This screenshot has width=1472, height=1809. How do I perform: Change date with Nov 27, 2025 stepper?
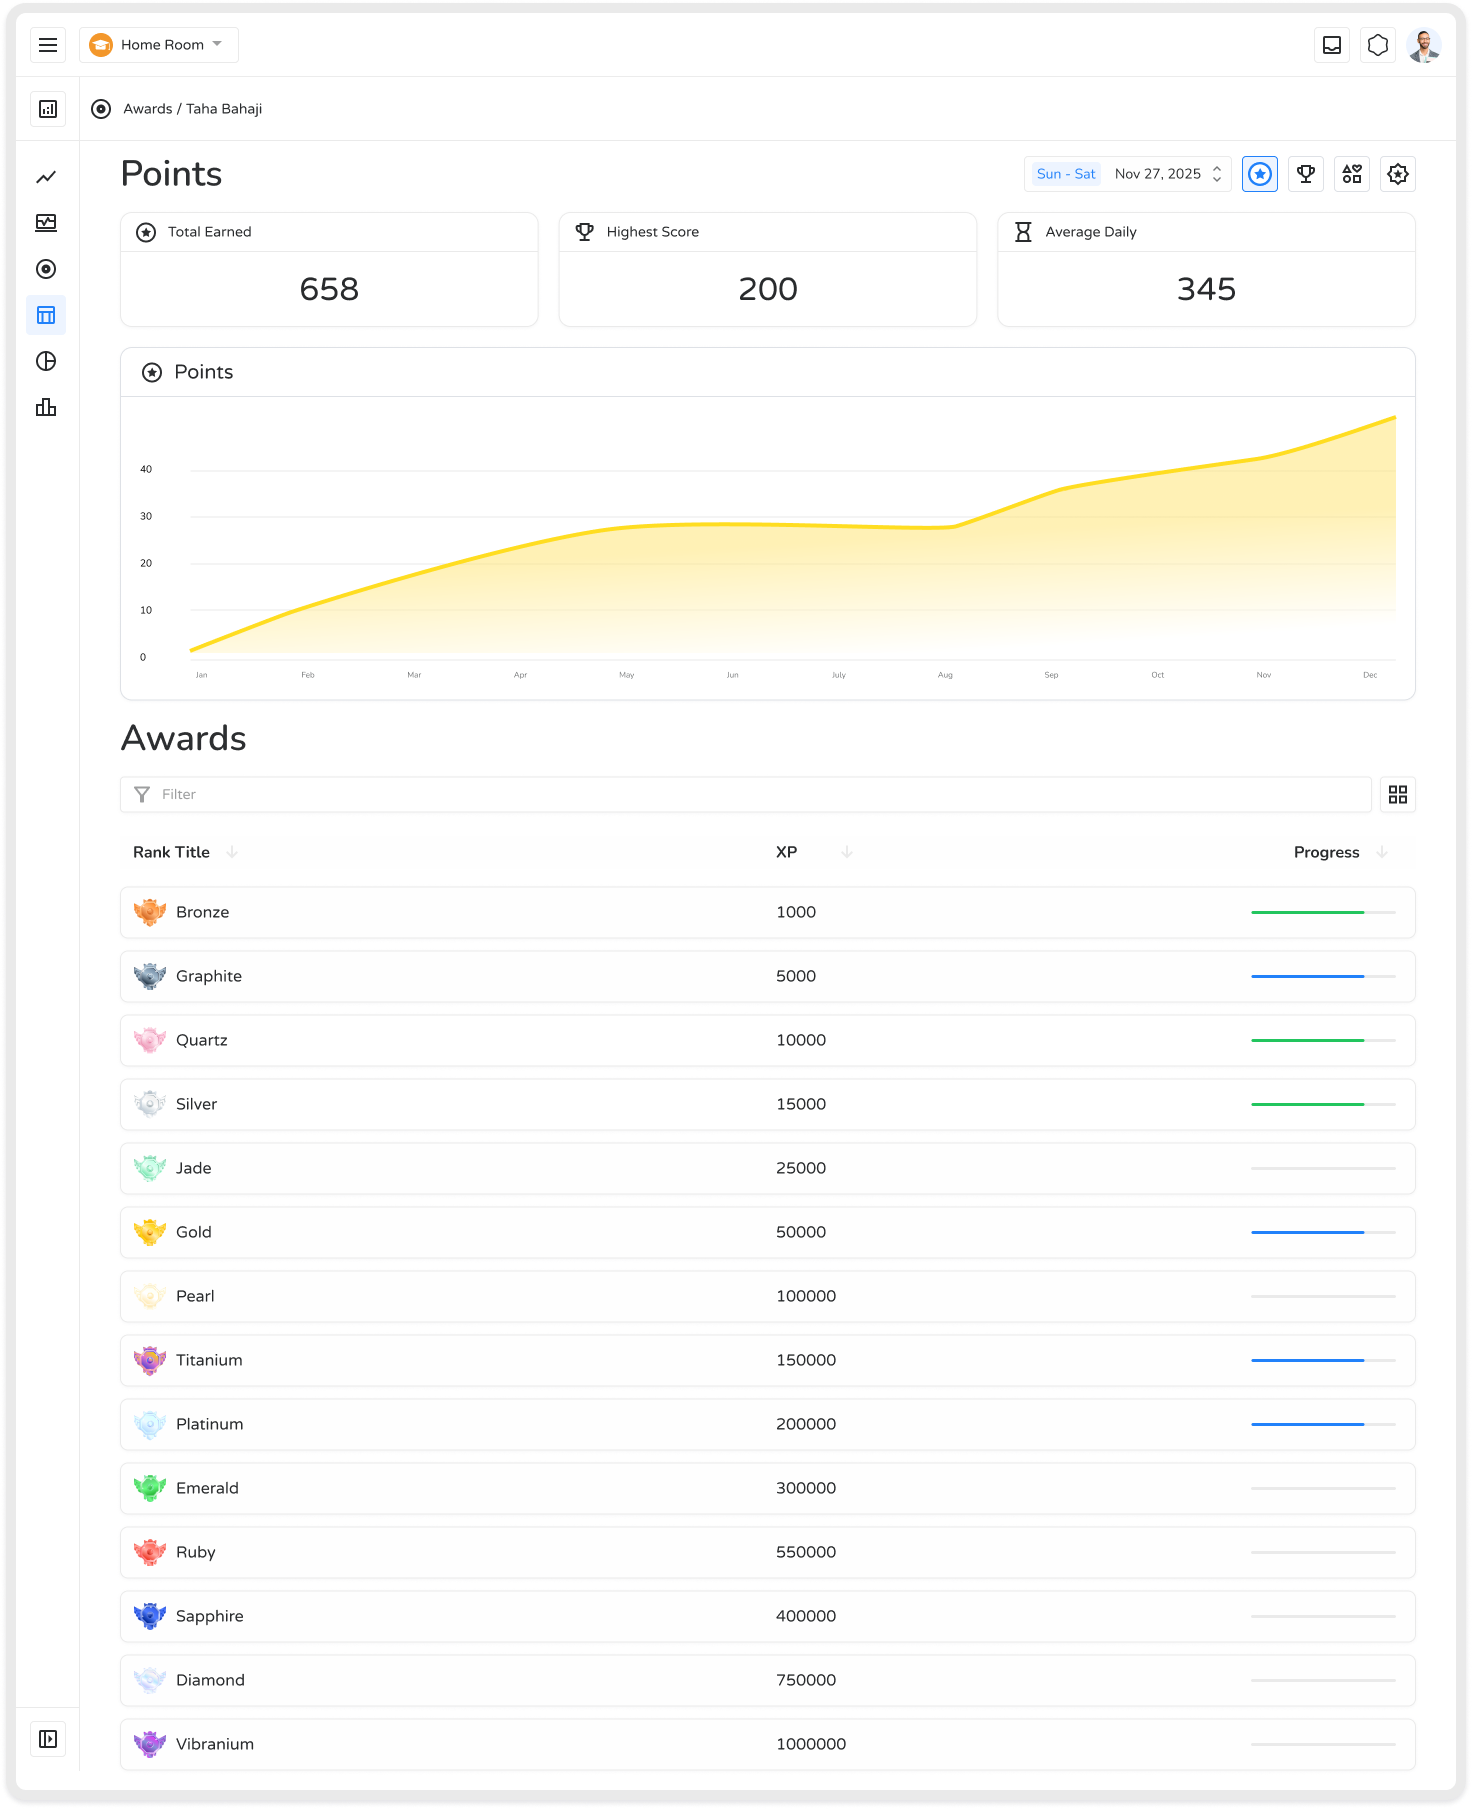click(1216, 174)
